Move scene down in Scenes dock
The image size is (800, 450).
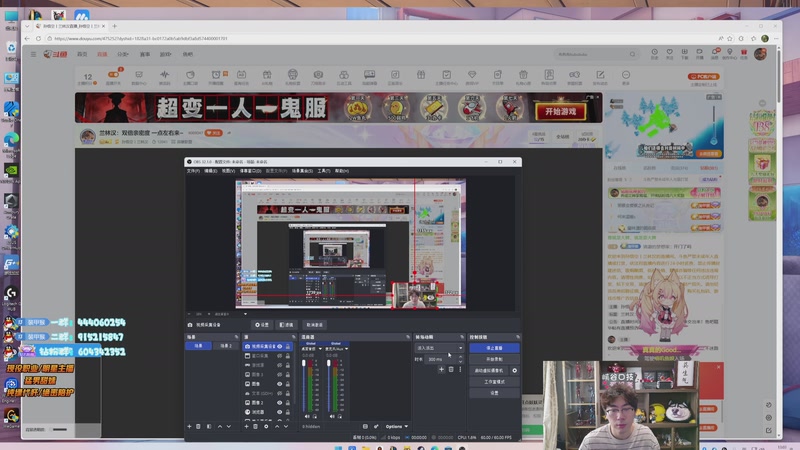click(x=229, y=427)
